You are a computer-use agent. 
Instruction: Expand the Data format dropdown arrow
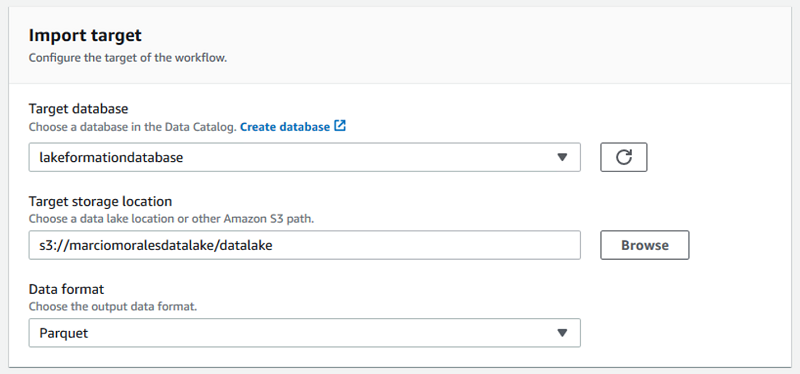tap(562, 333)
